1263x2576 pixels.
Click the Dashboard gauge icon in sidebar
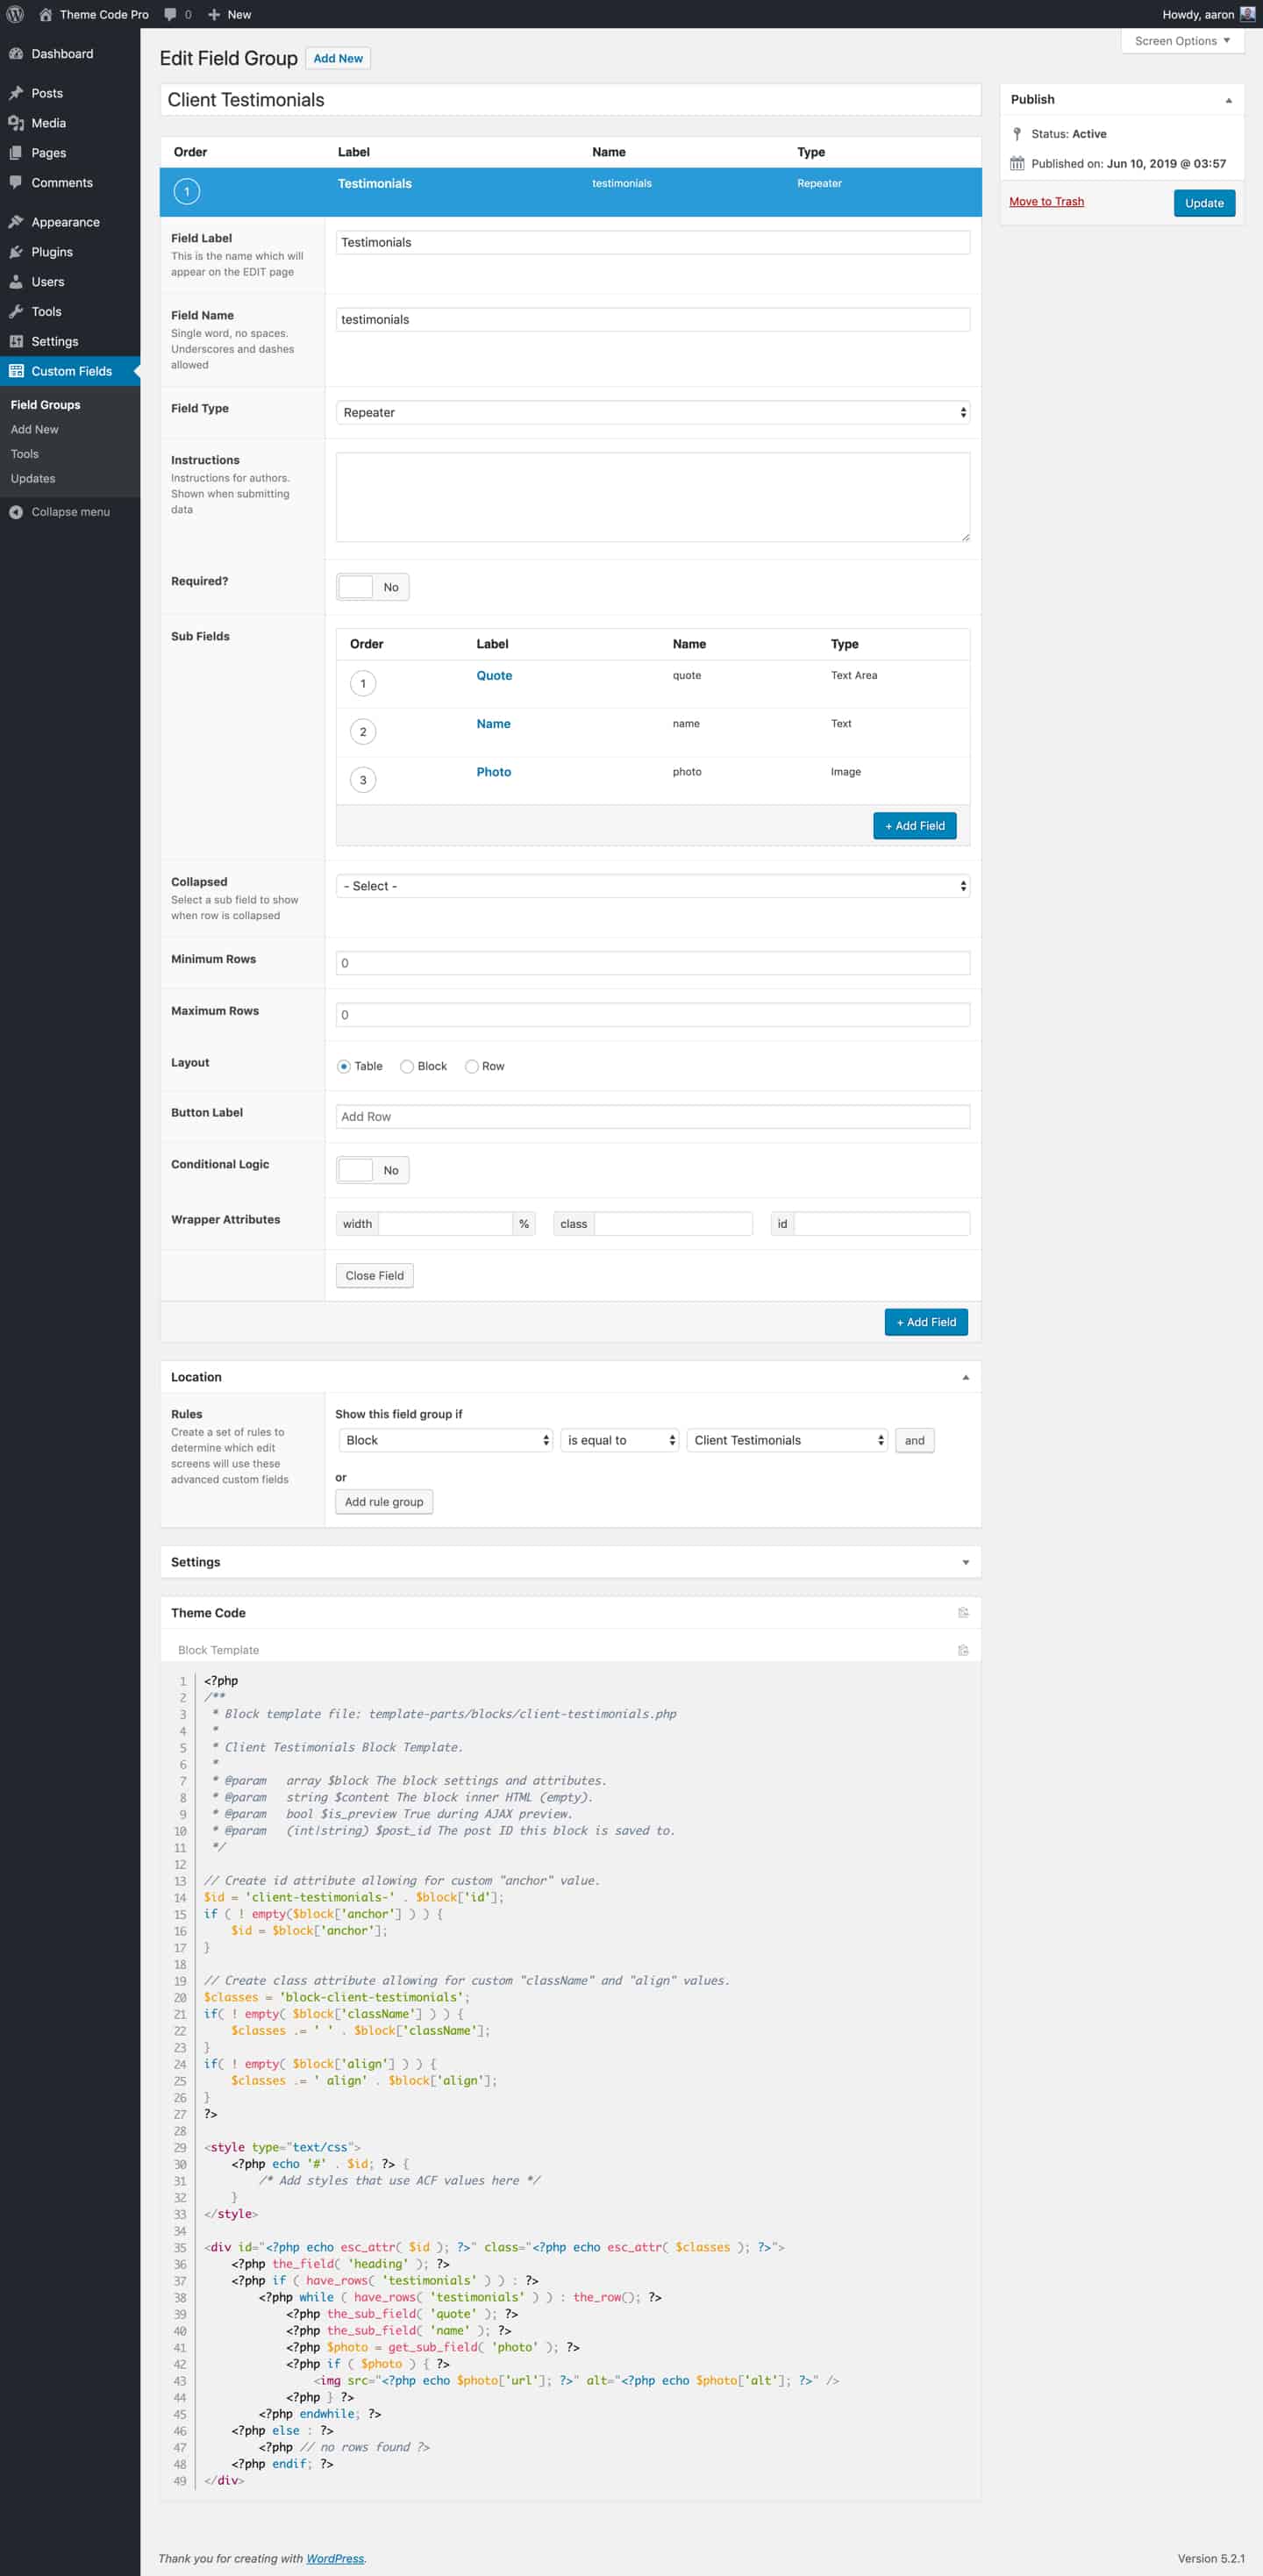tap(16, 54)
